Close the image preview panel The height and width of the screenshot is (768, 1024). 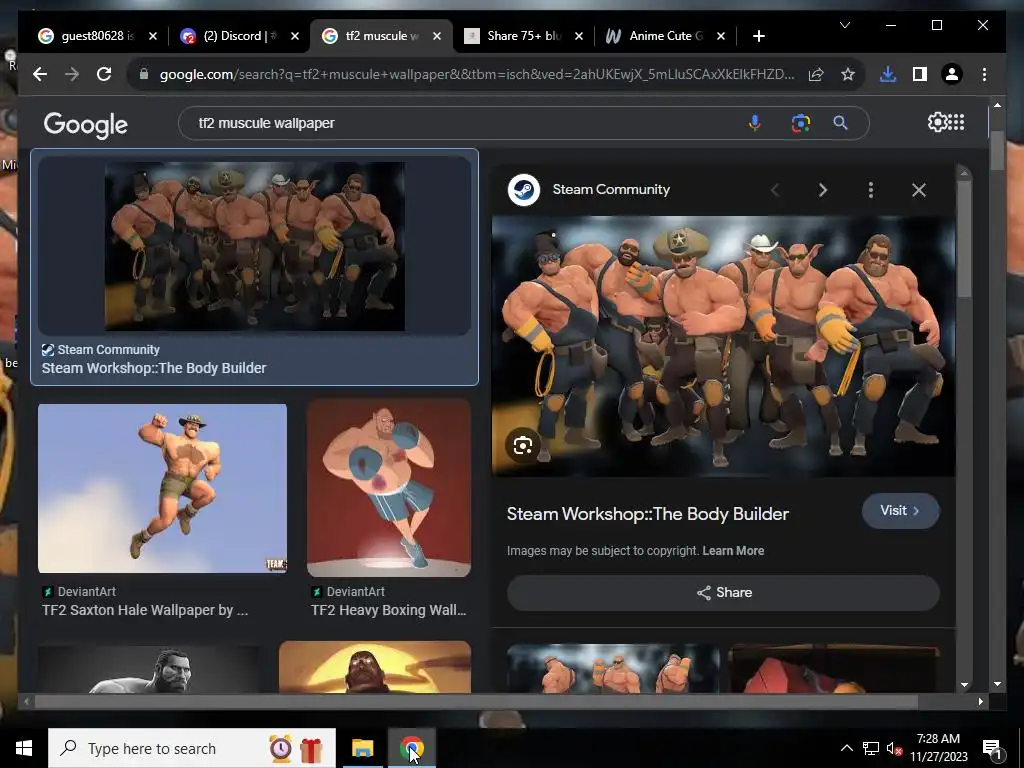919,190
